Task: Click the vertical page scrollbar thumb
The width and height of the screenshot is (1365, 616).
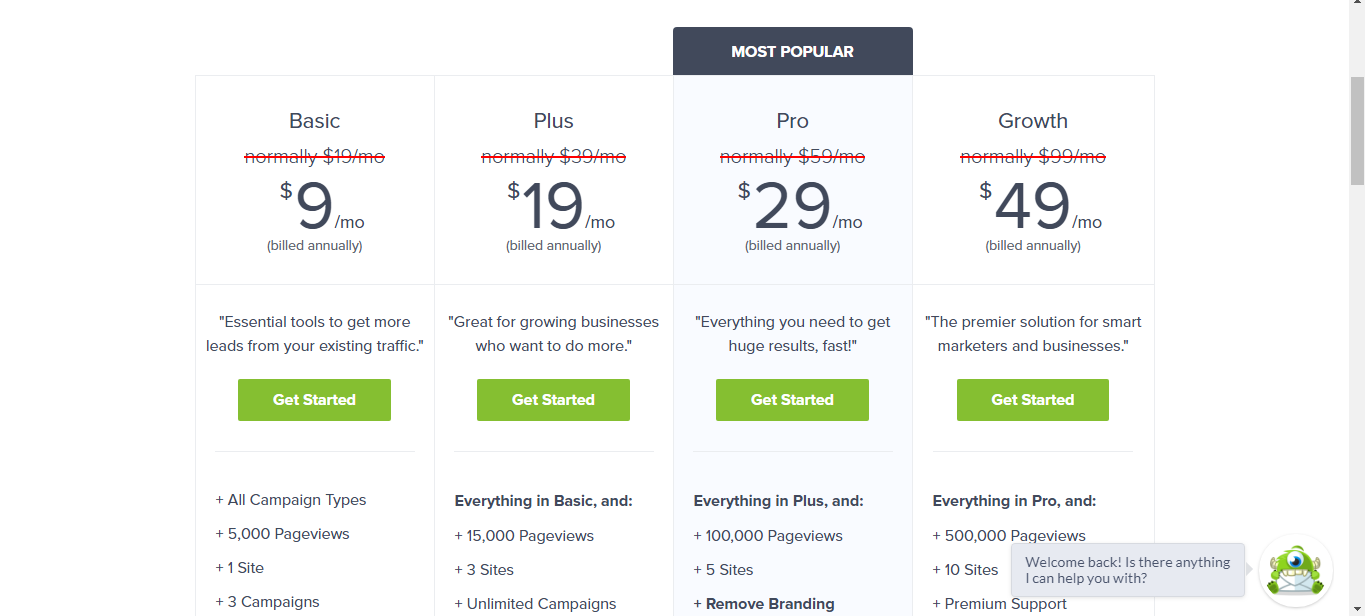Action: [x=1357, y=130]
